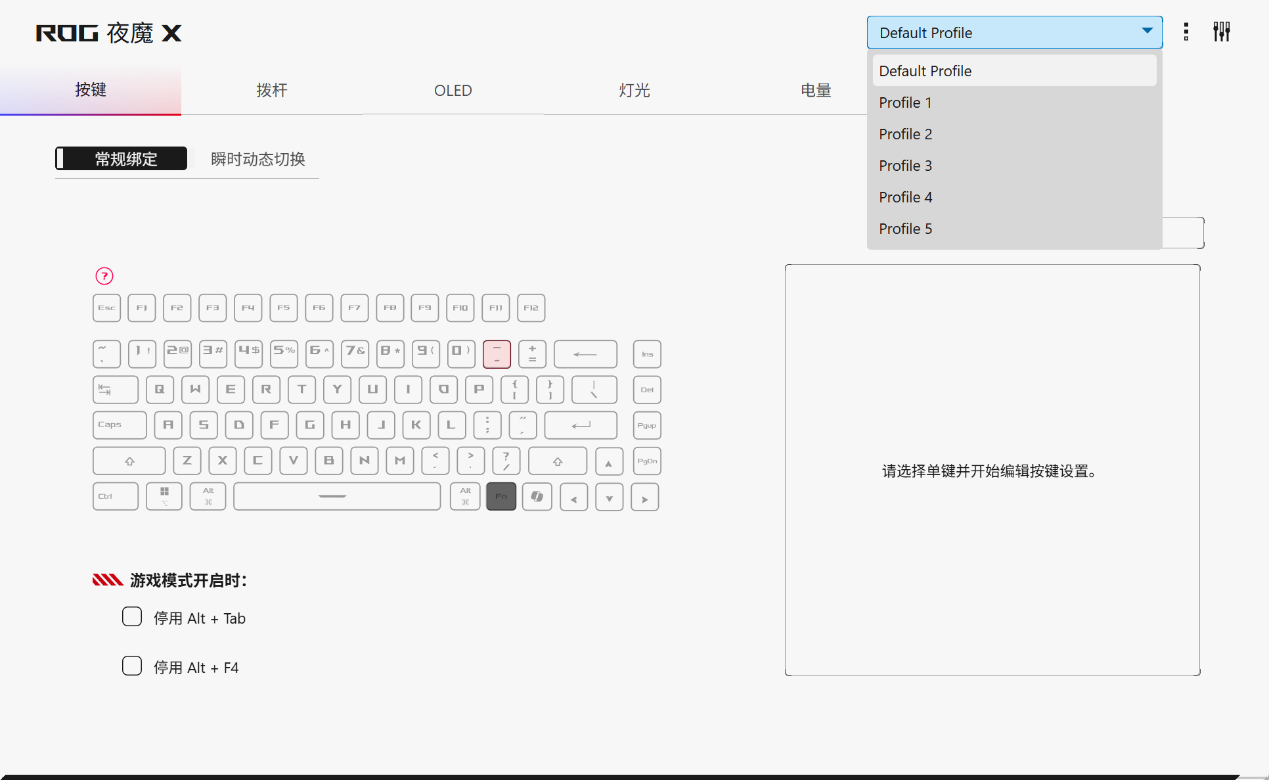Enable the 停用 Alt + Tab checkbox

point(132,617)
